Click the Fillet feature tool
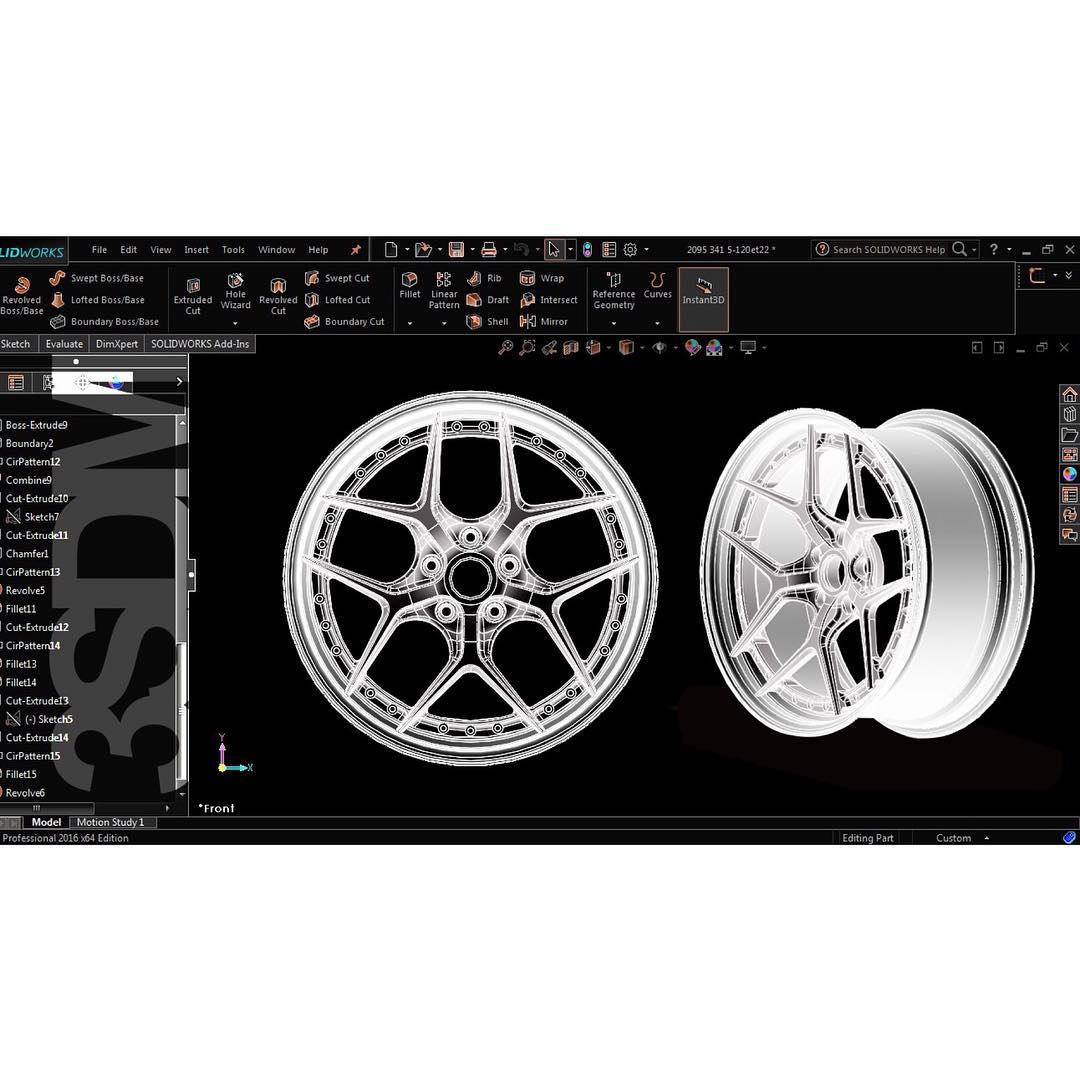The image size is (1080, 1080). pyautogui.click(x=409, y=288)
